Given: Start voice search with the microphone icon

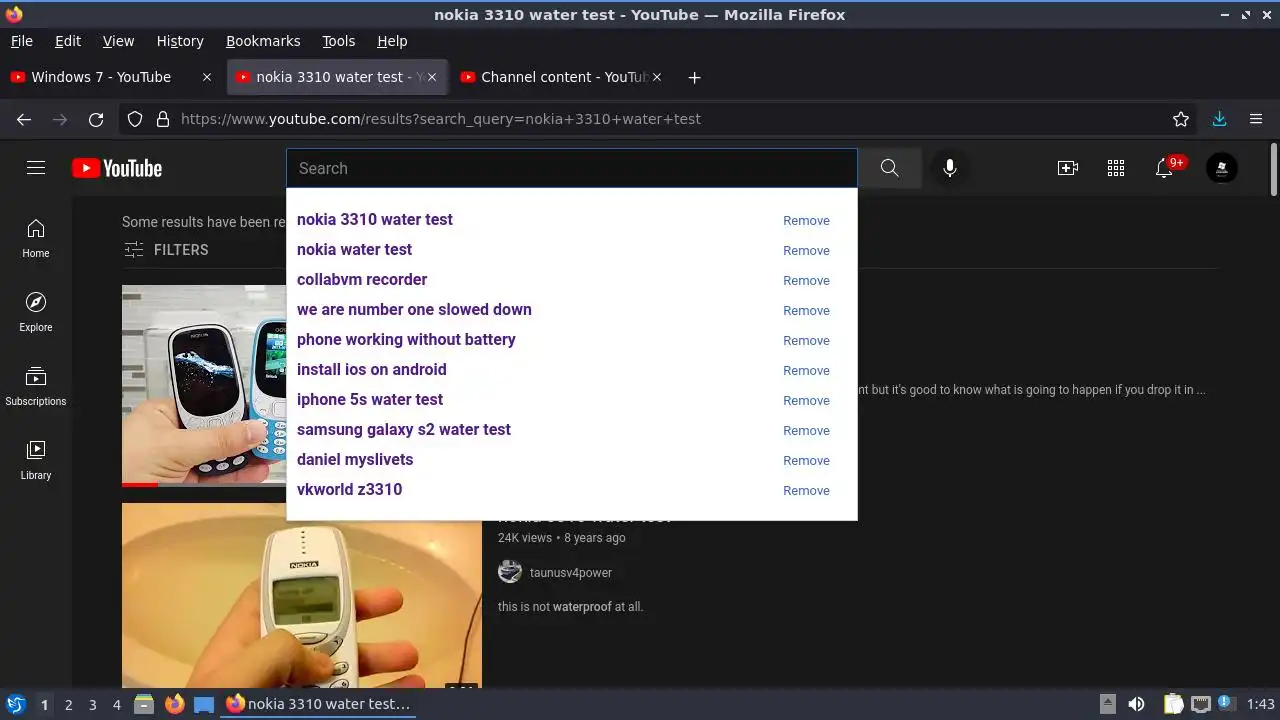Looking at the screenshot, I should (950, 168).
